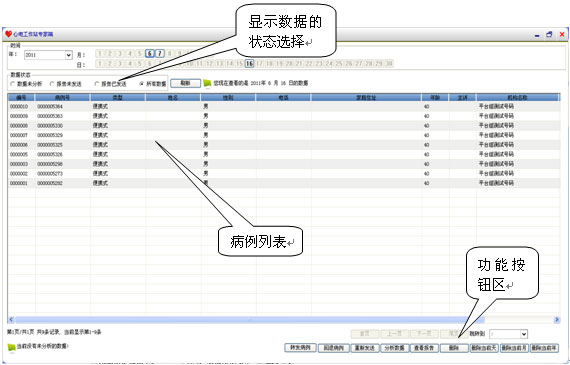Click the green flag icon in status bar
The height and width of the screenshot is (365, 570).
tap(12, 347)
